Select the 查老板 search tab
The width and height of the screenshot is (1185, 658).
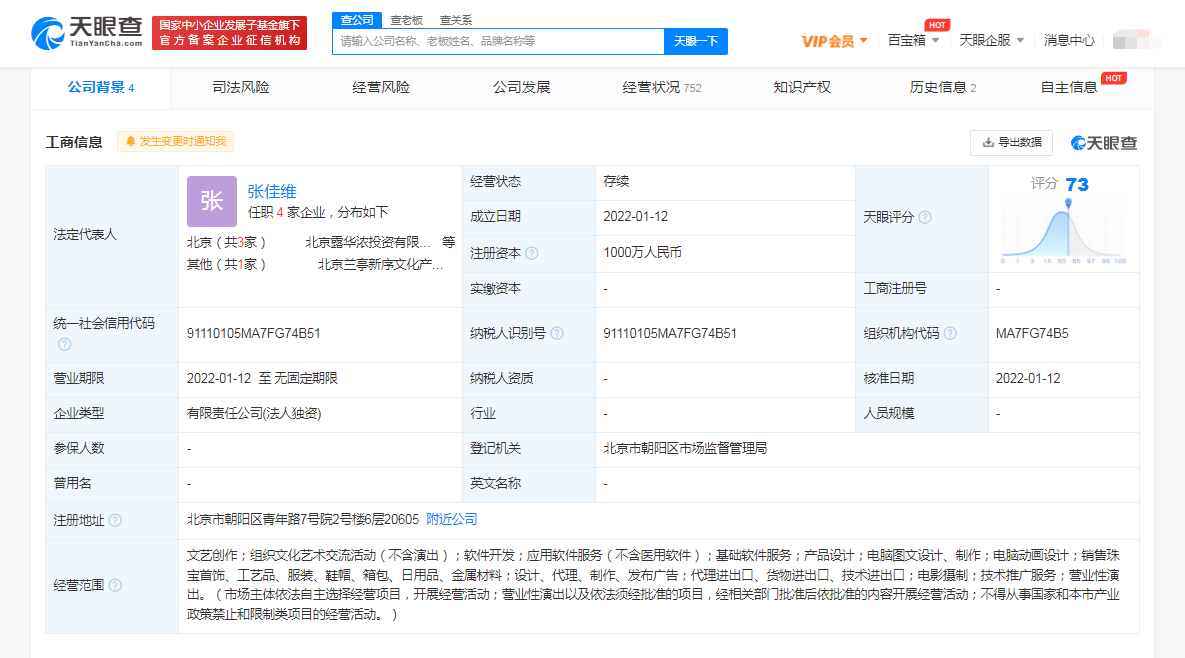407,20
